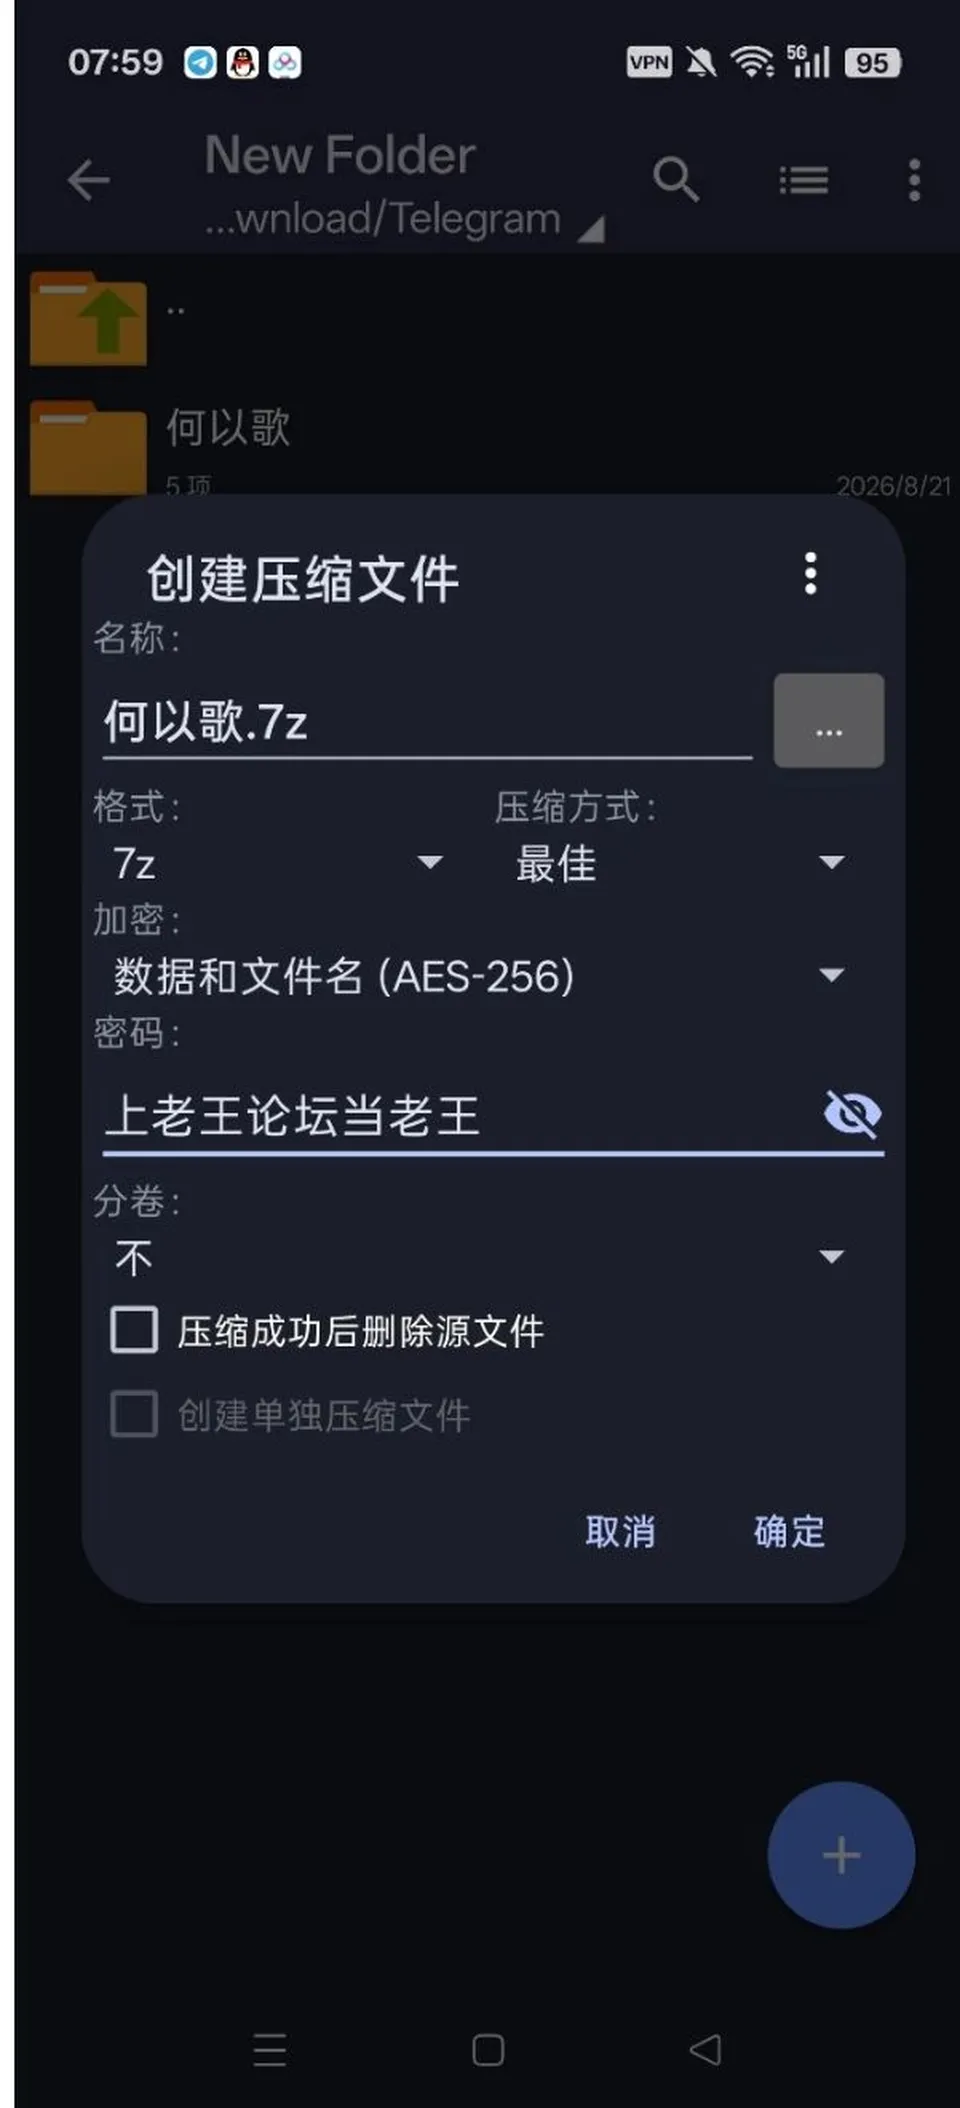Switch view mode with the list icon
The width and height of the screenshot is (960, 2108).
click(804, 181)
